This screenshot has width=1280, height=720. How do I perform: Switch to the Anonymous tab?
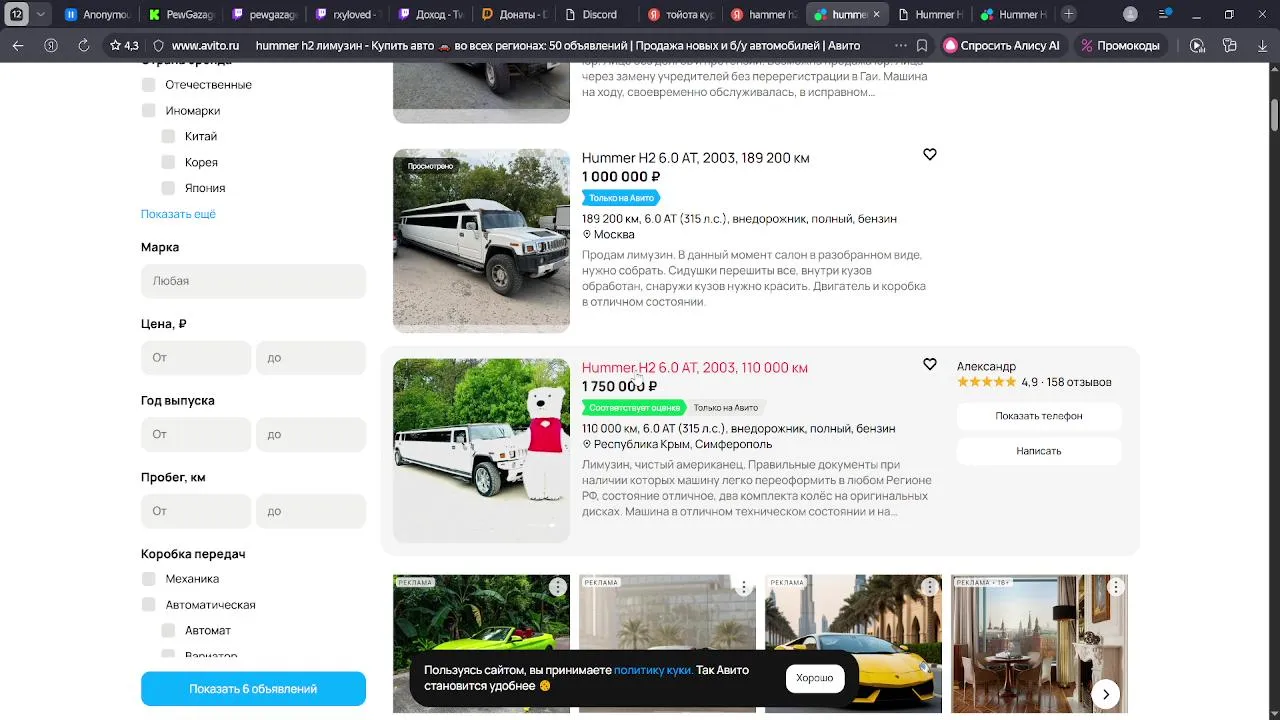98,15
